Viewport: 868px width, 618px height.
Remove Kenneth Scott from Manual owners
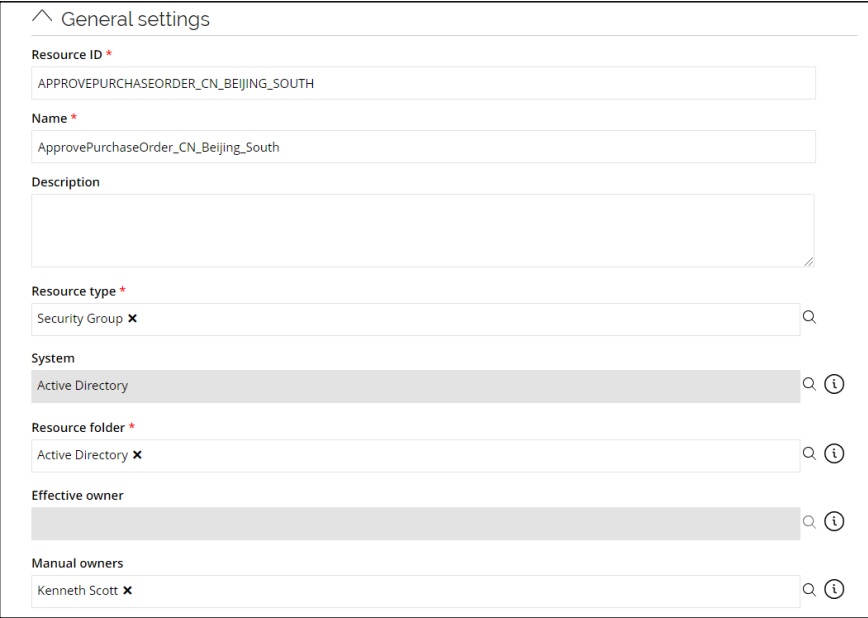[128, 591]
